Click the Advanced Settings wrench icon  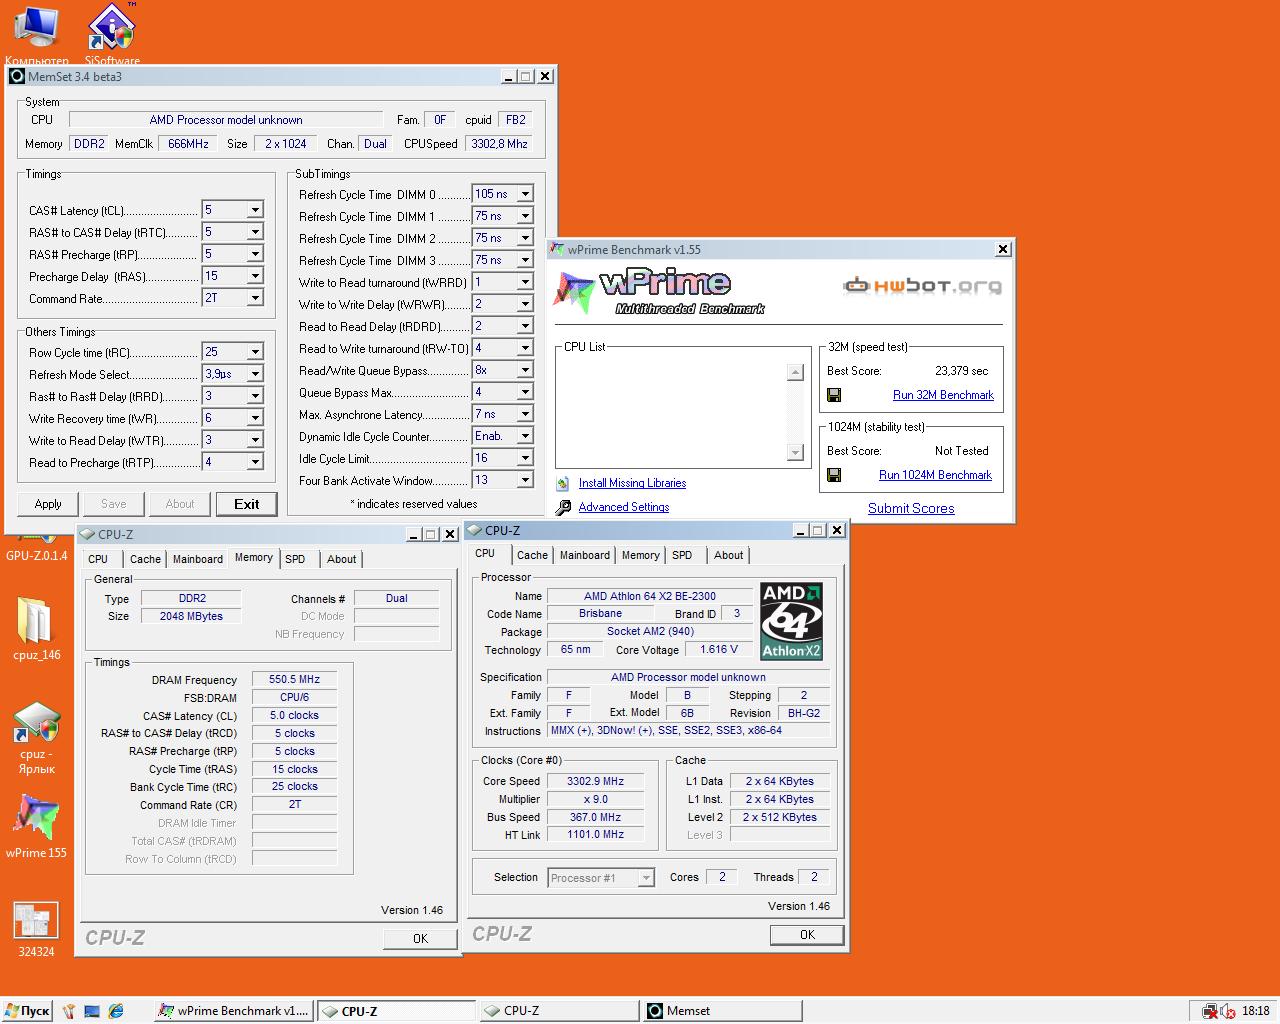(563, 507)
